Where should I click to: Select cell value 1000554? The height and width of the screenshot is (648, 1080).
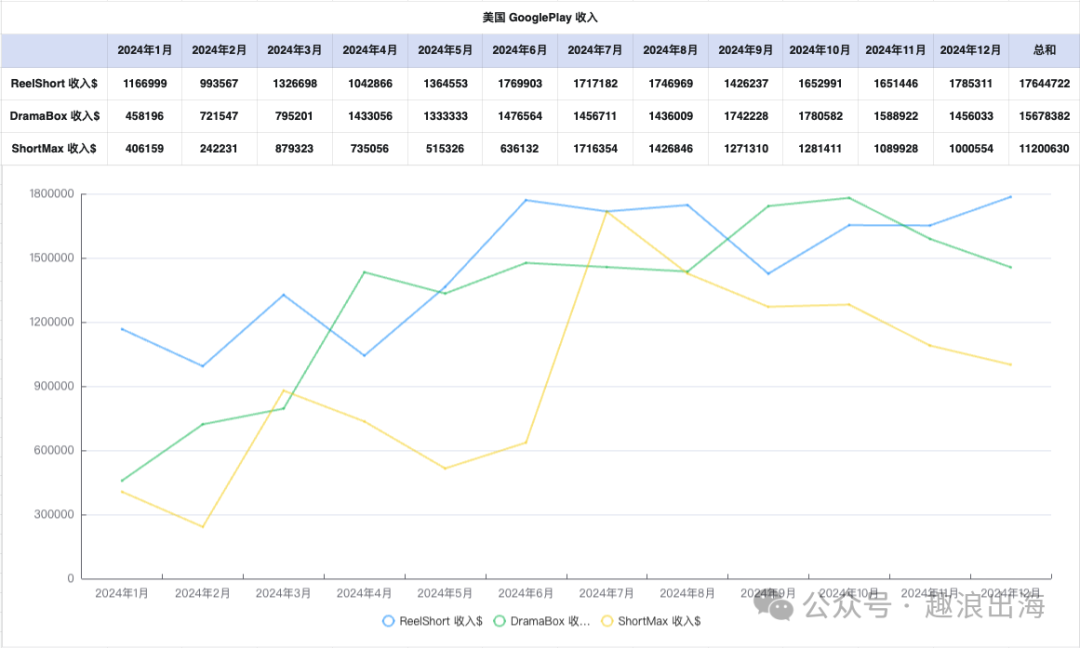pyautogui.click(x=970, y=148)
